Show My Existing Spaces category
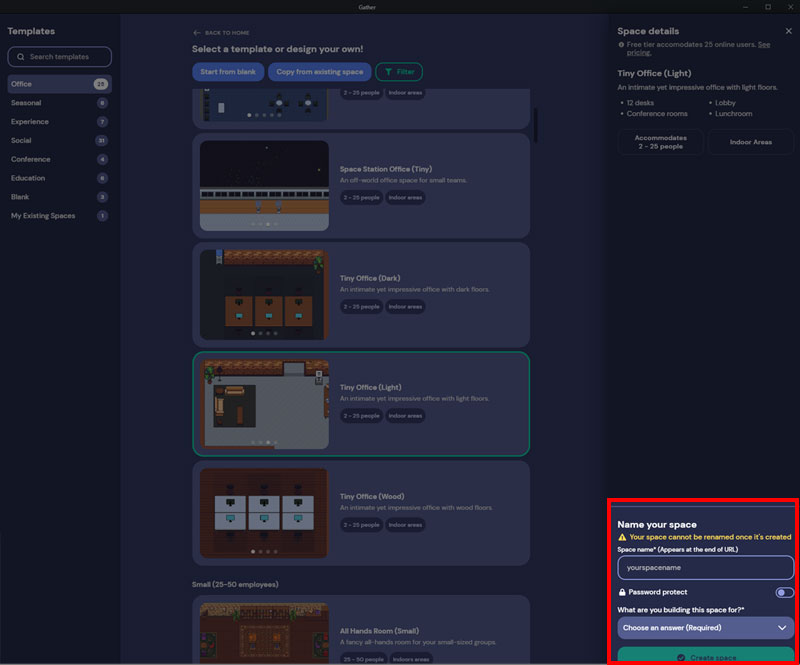The height and width of the screenshot is (665, 800). coord(59,216)
